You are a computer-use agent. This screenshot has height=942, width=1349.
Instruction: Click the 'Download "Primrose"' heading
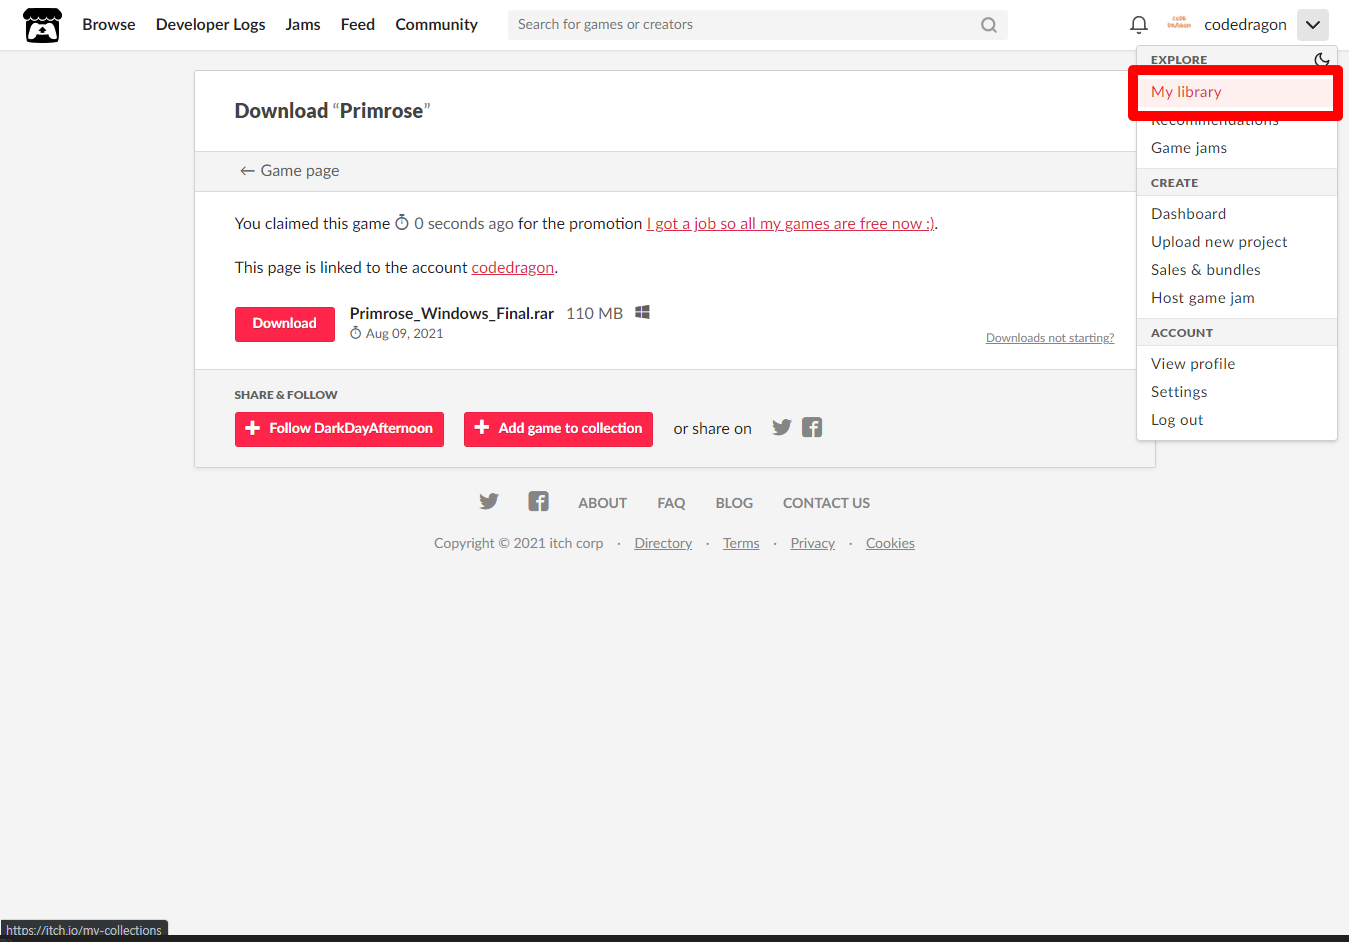click(332, 111)
